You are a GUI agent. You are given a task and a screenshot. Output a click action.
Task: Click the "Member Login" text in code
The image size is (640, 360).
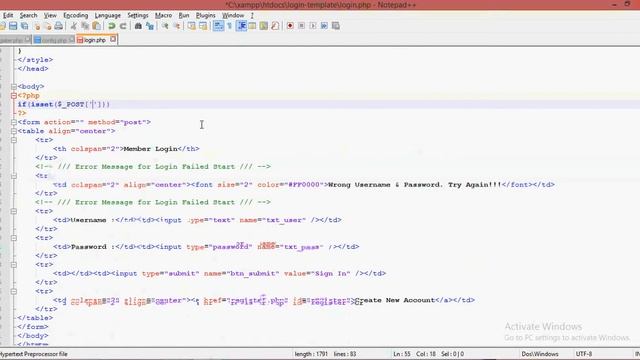[151, 149]
